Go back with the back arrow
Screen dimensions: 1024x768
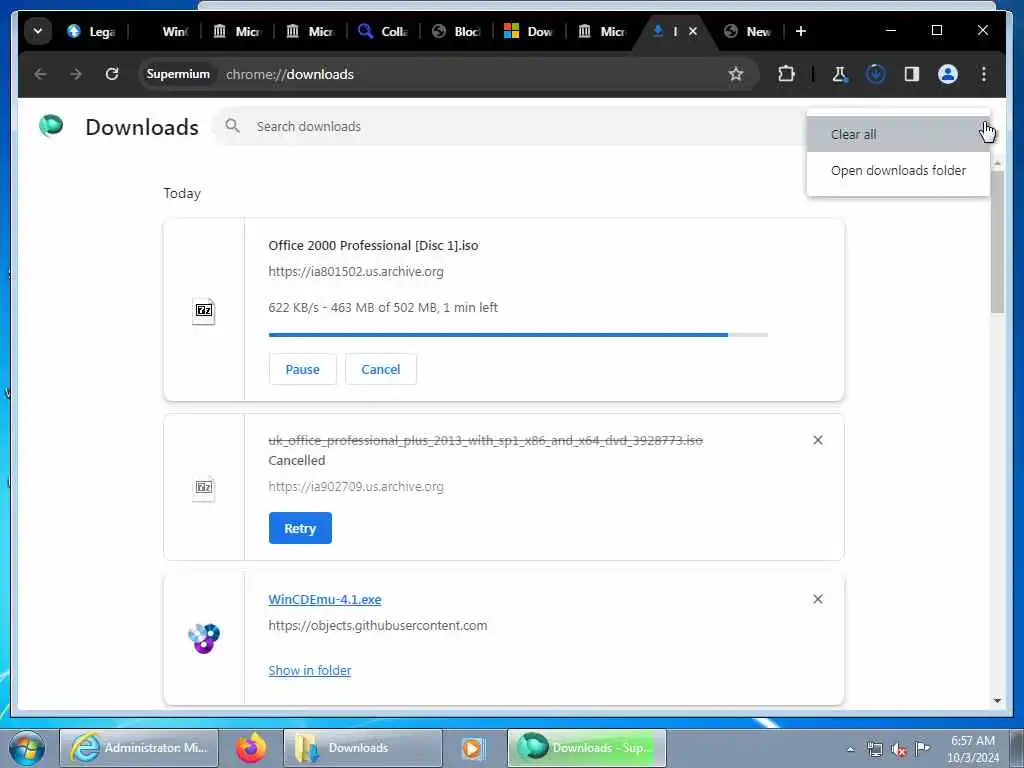click(40, 74)
